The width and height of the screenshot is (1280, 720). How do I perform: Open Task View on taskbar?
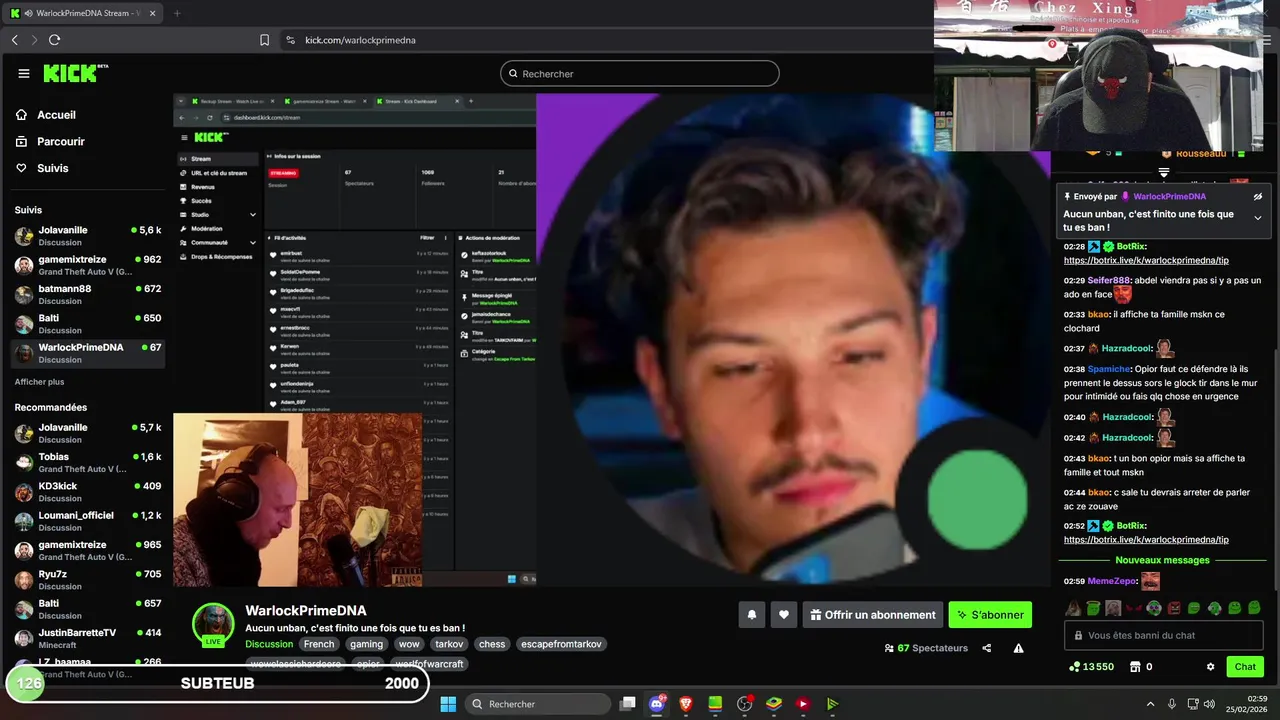pyautogui.click(x=627, y=704)
